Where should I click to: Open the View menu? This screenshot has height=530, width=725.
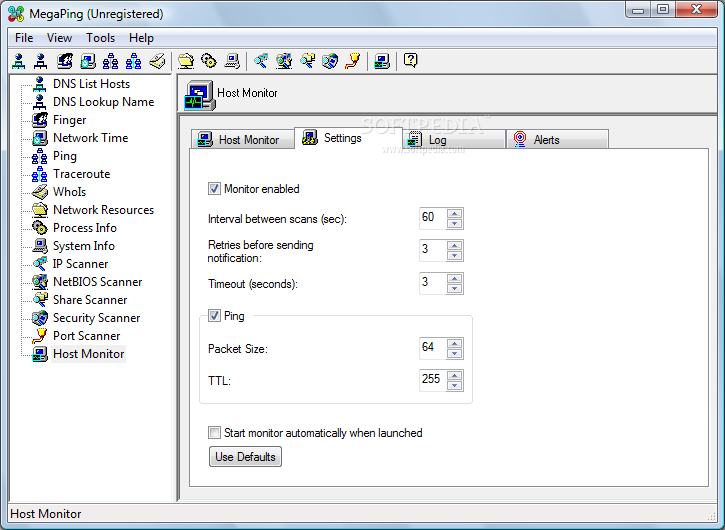pyautogui.click(x=59, y=38)
